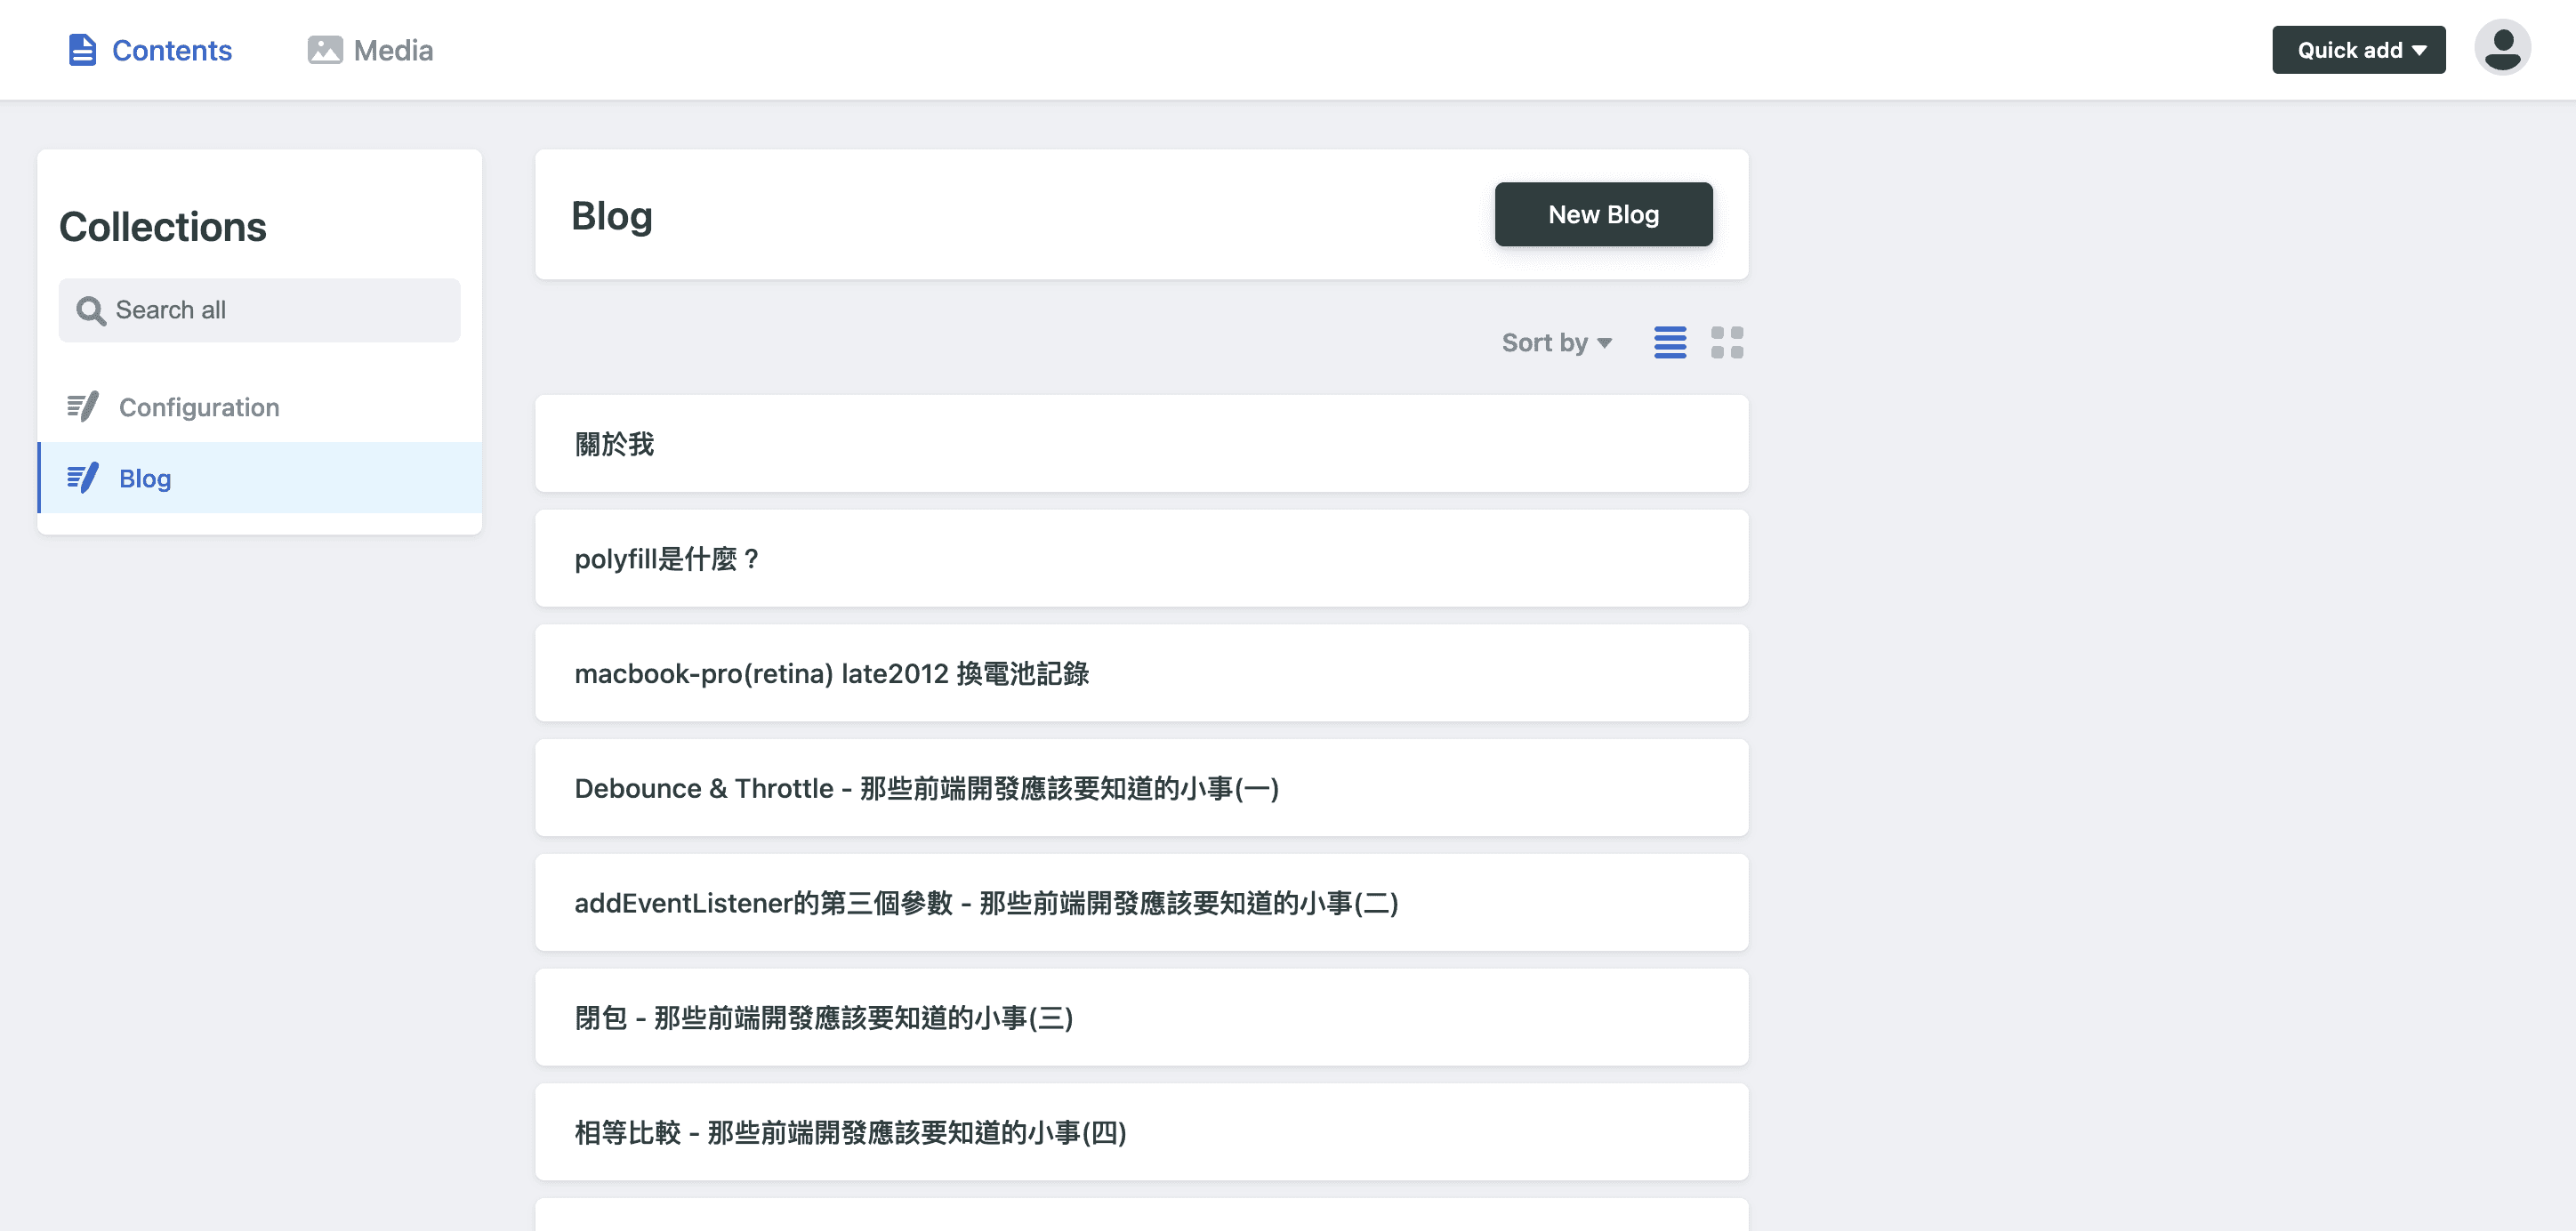Open the macbook-pro(retina) late2012 post
Image resolution: width=2576 pixels, height=1231 pixels.
point(1140,673)
